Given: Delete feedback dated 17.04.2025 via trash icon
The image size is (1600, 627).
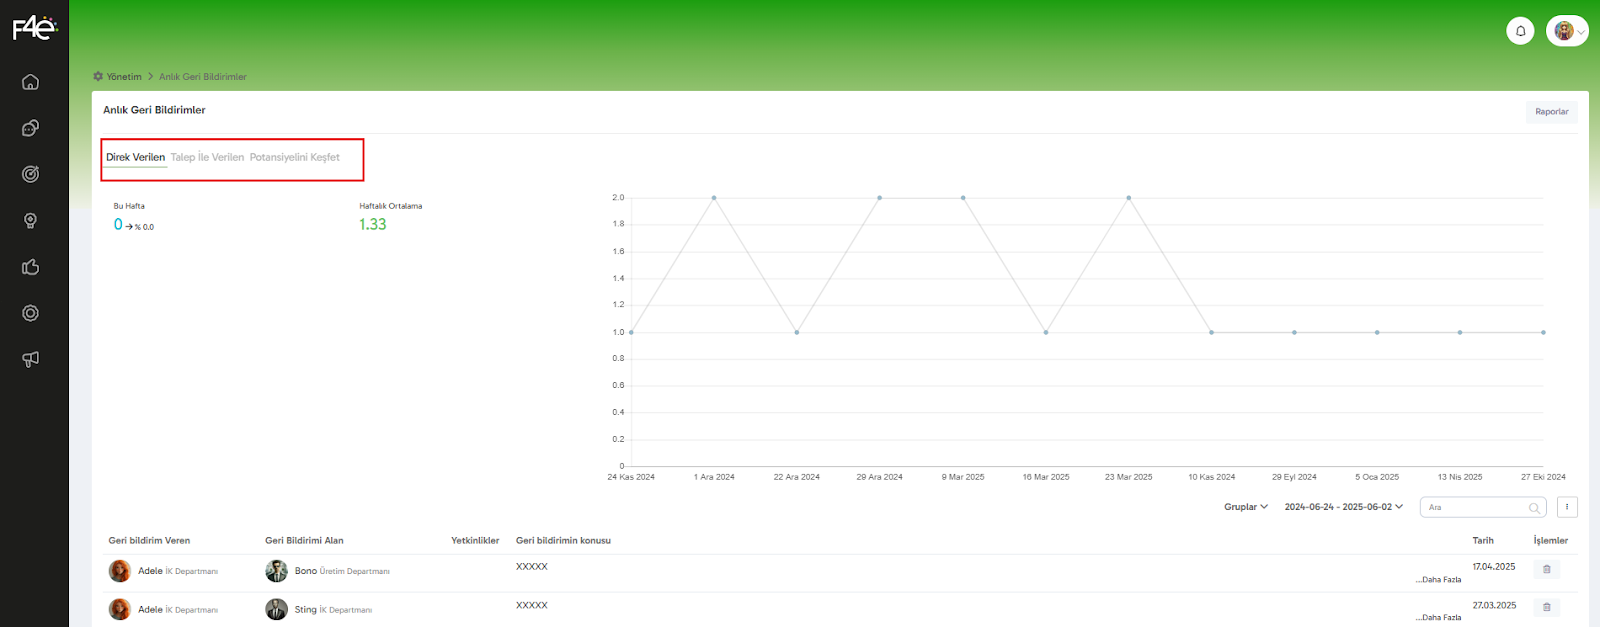Looking at the screenshot, I should [x=1546, y=569].
